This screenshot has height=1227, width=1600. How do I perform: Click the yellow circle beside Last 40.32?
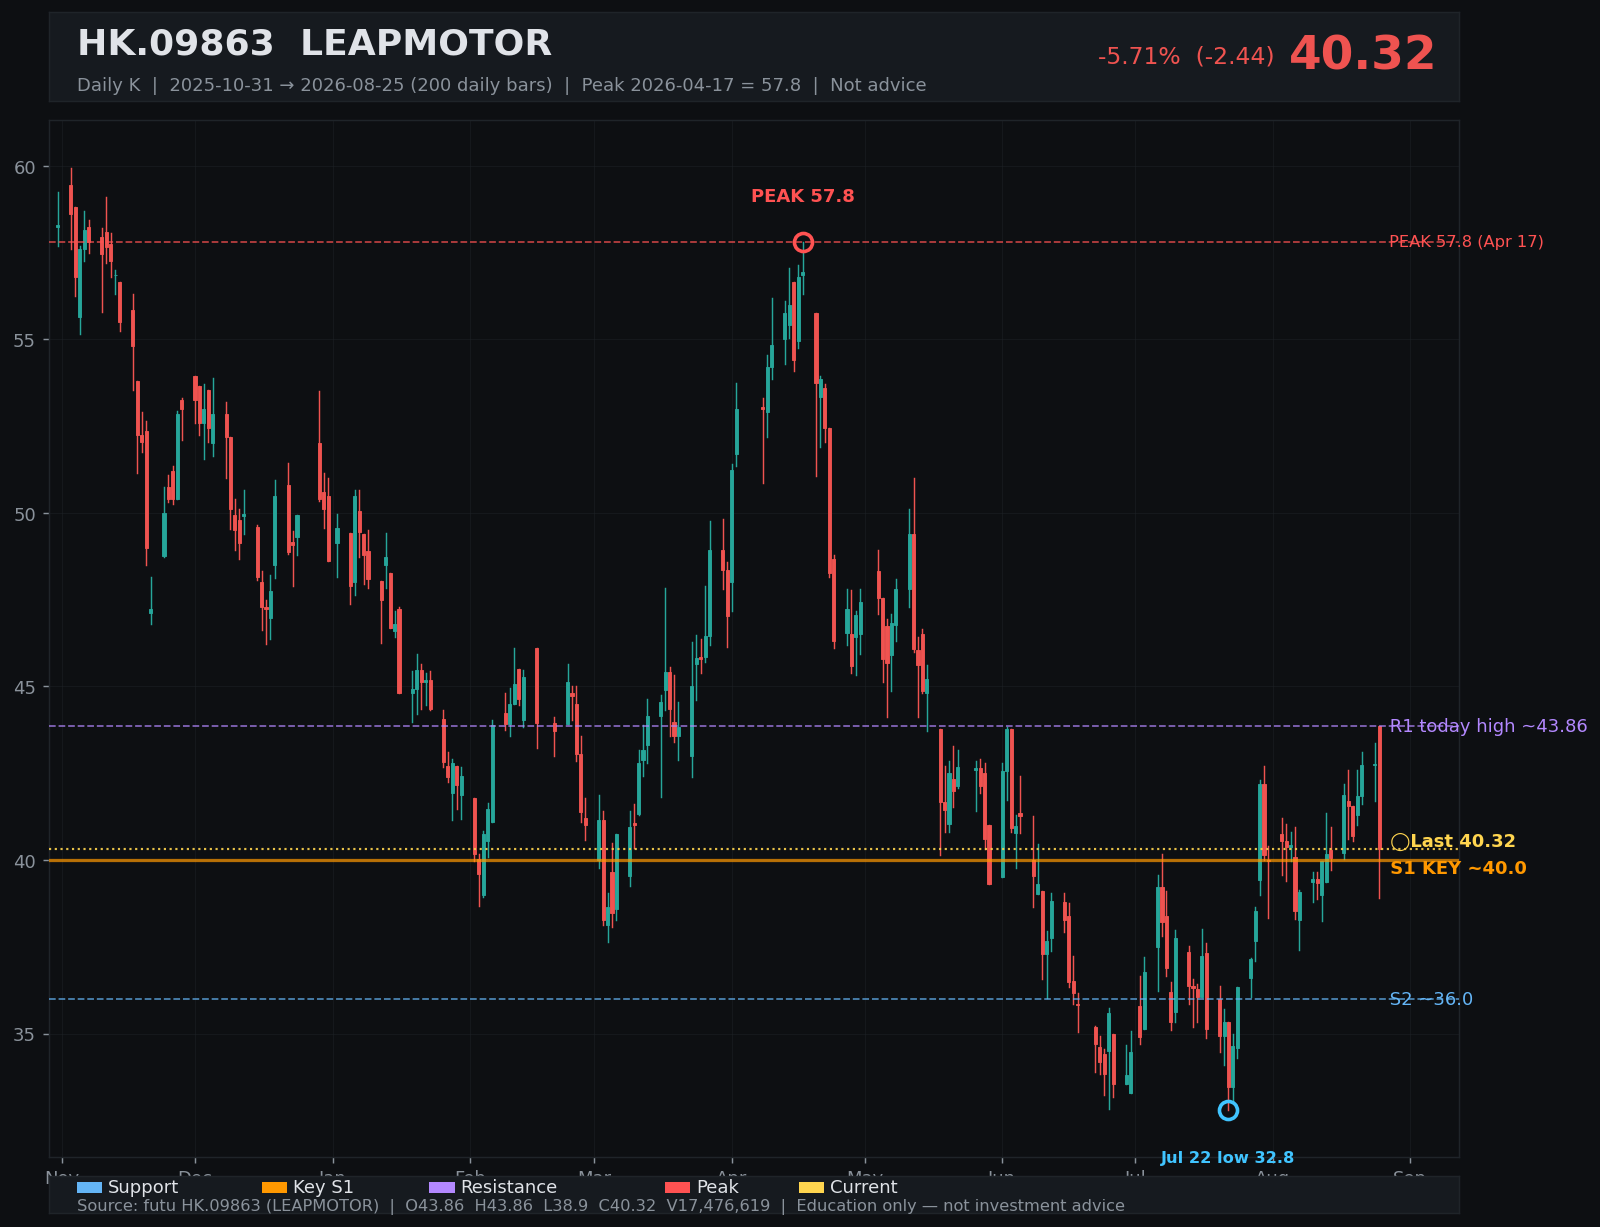coord(1400,842)
